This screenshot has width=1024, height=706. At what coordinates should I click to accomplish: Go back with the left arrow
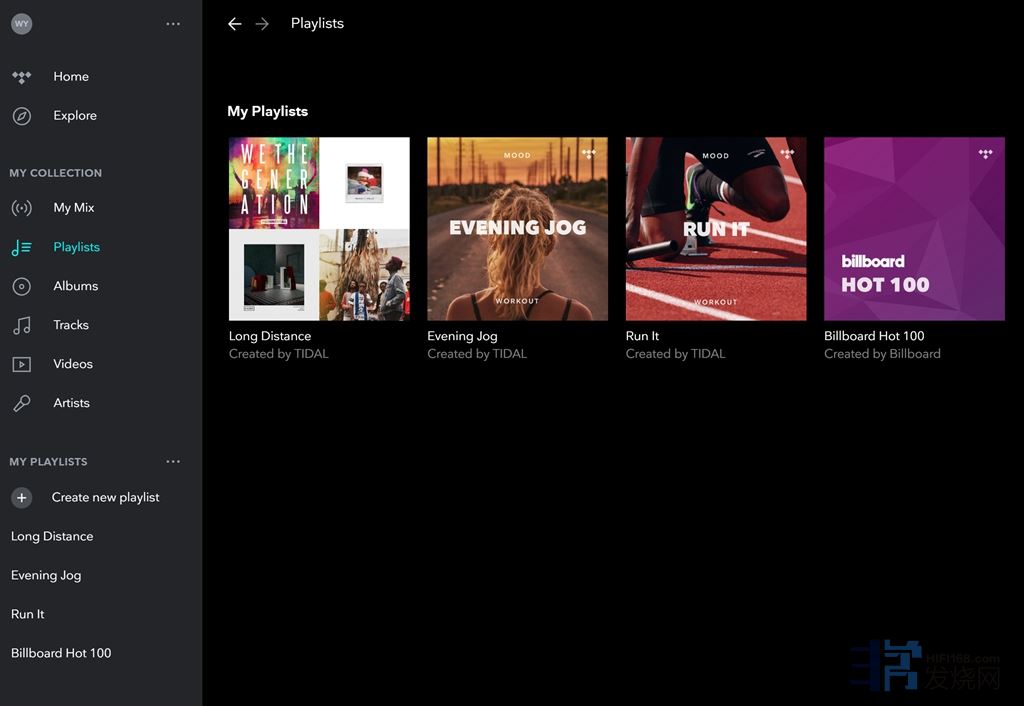click(234, 24)
